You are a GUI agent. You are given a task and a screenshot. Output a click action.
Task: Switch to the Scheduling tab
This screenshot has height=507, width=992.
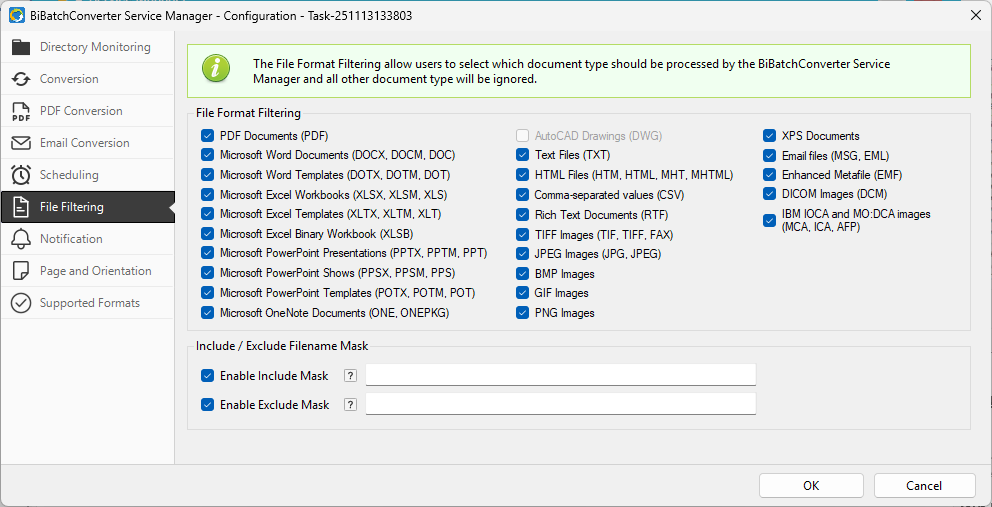[x=69, y=175]
